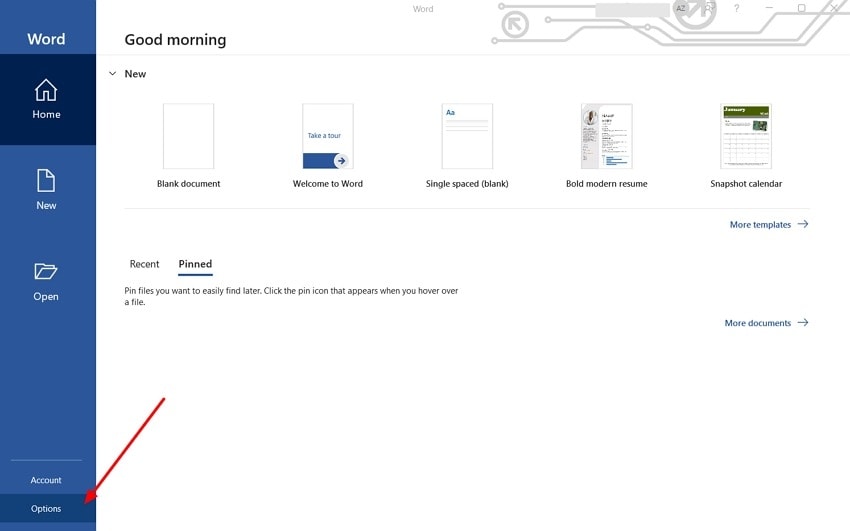The height and width of the screenshot is (531, 850).
Task: Click the feedback icon beside the avatar
Action: click(x=710, y=8)
